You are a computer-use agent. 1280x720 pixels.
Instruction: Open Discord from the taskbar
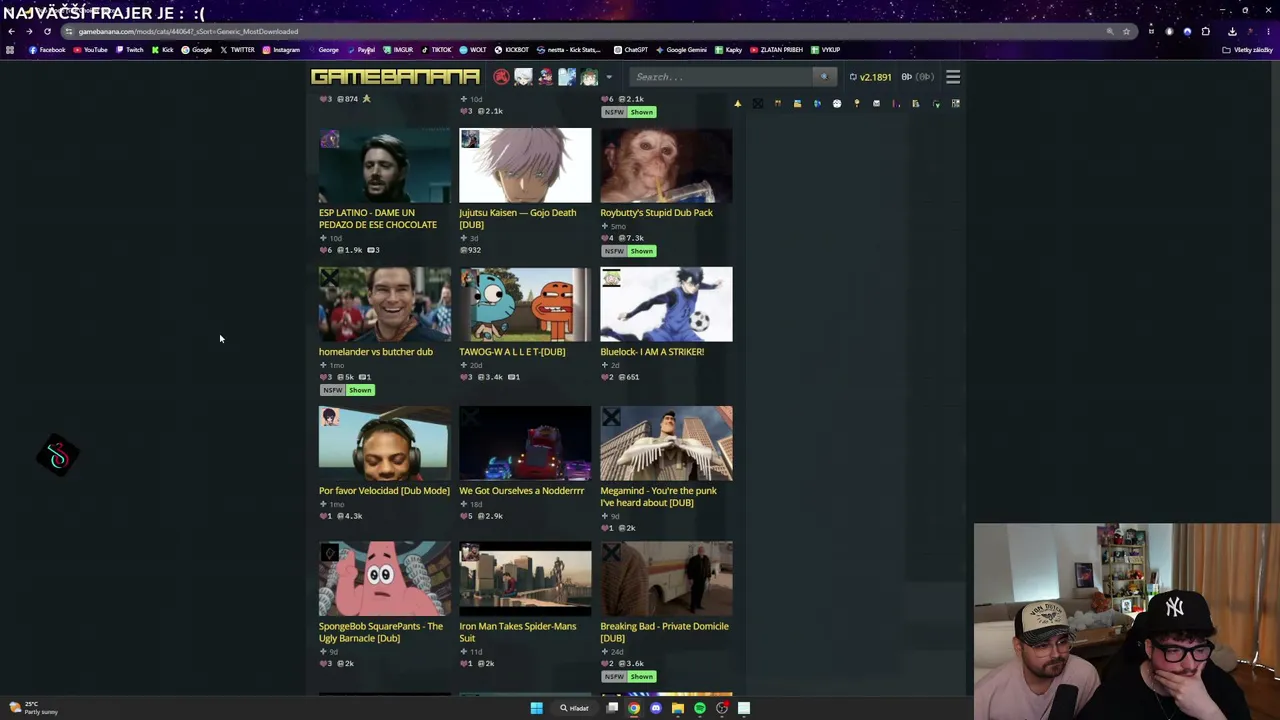pos(656,708)
